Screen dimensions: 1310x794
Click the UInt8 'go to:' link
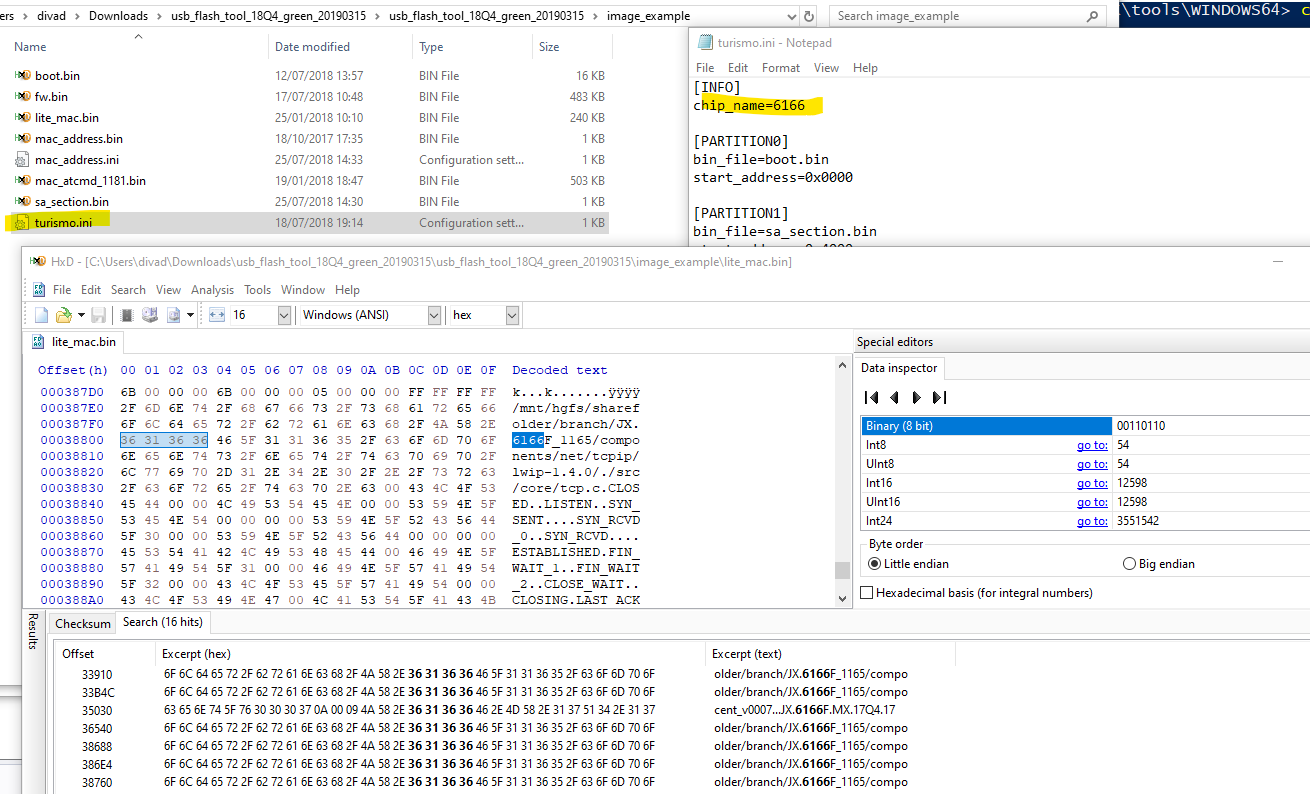coord(1092,464)
